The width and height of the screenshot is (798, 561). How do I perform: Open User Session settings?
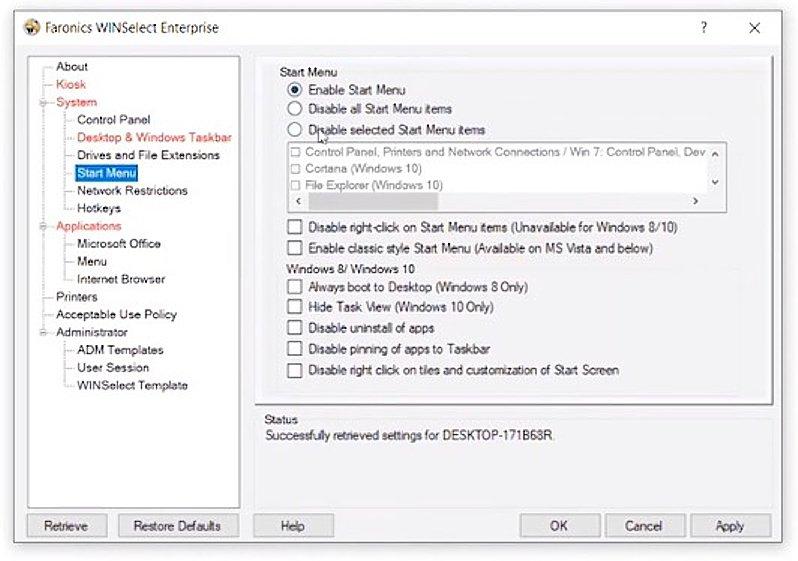[x=113, y=368]
